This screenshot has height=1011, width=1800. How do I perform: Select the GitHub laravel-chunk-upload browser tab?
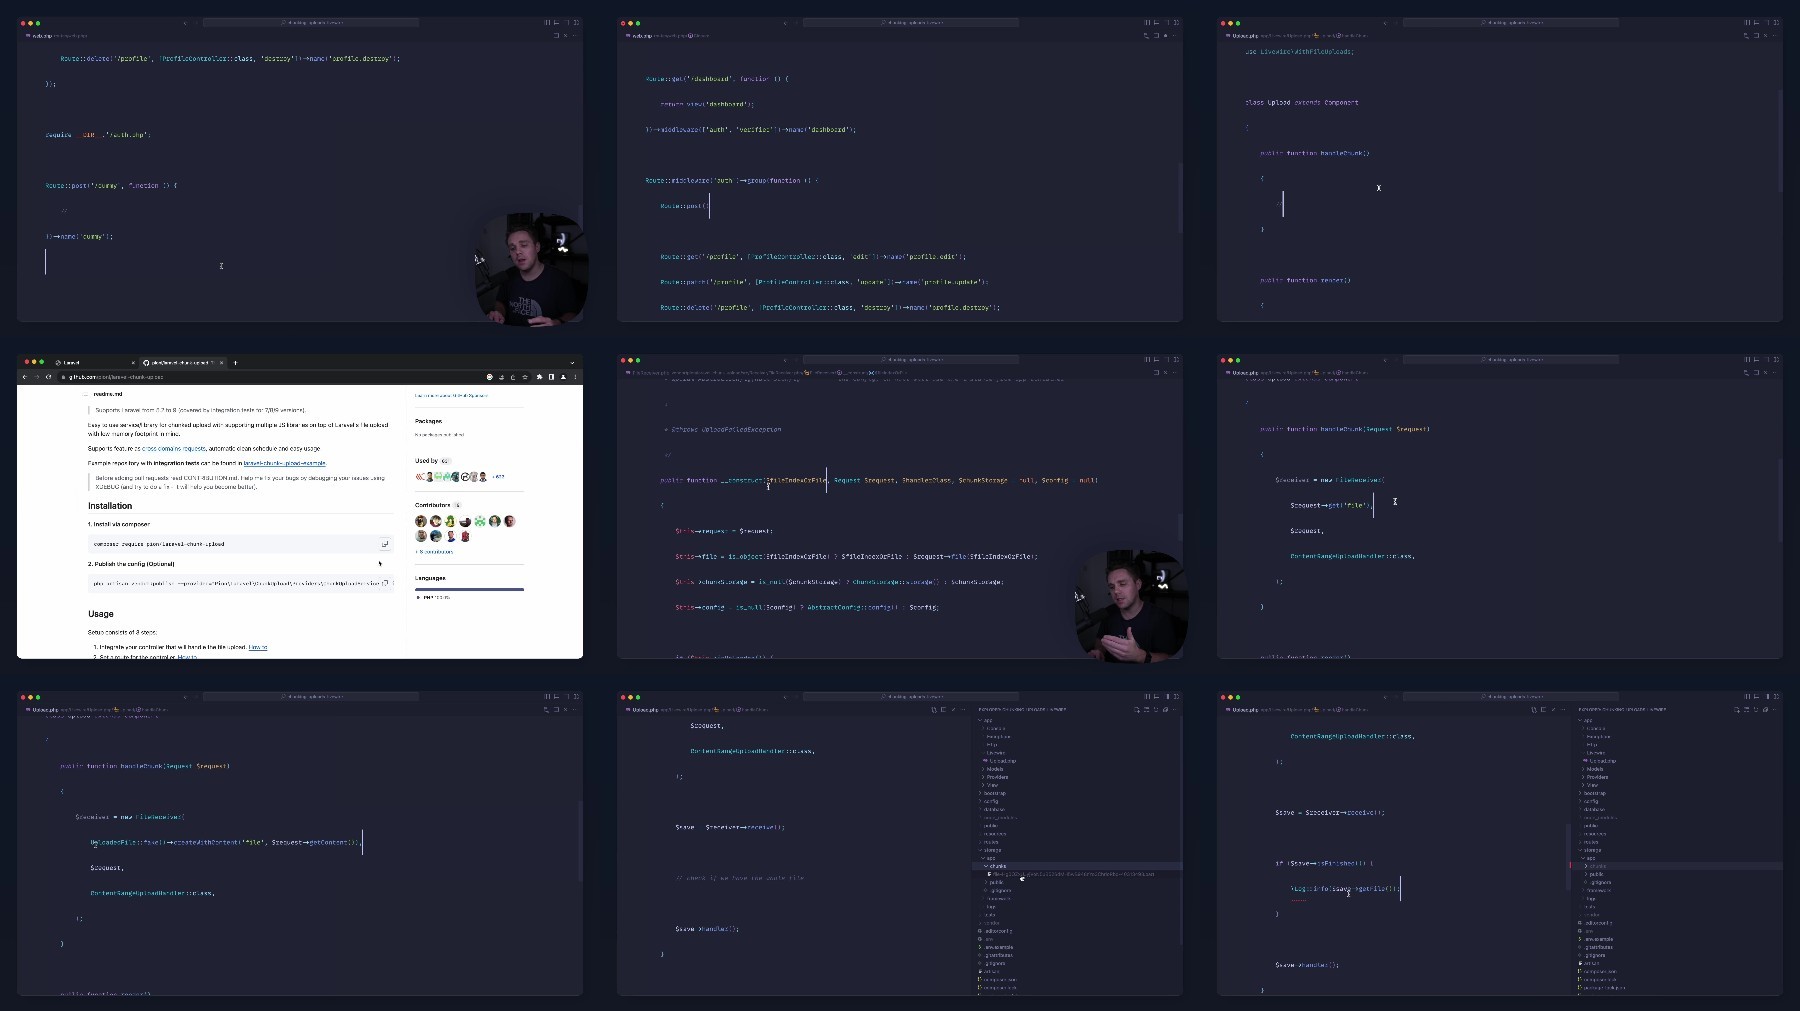point(183,363)
